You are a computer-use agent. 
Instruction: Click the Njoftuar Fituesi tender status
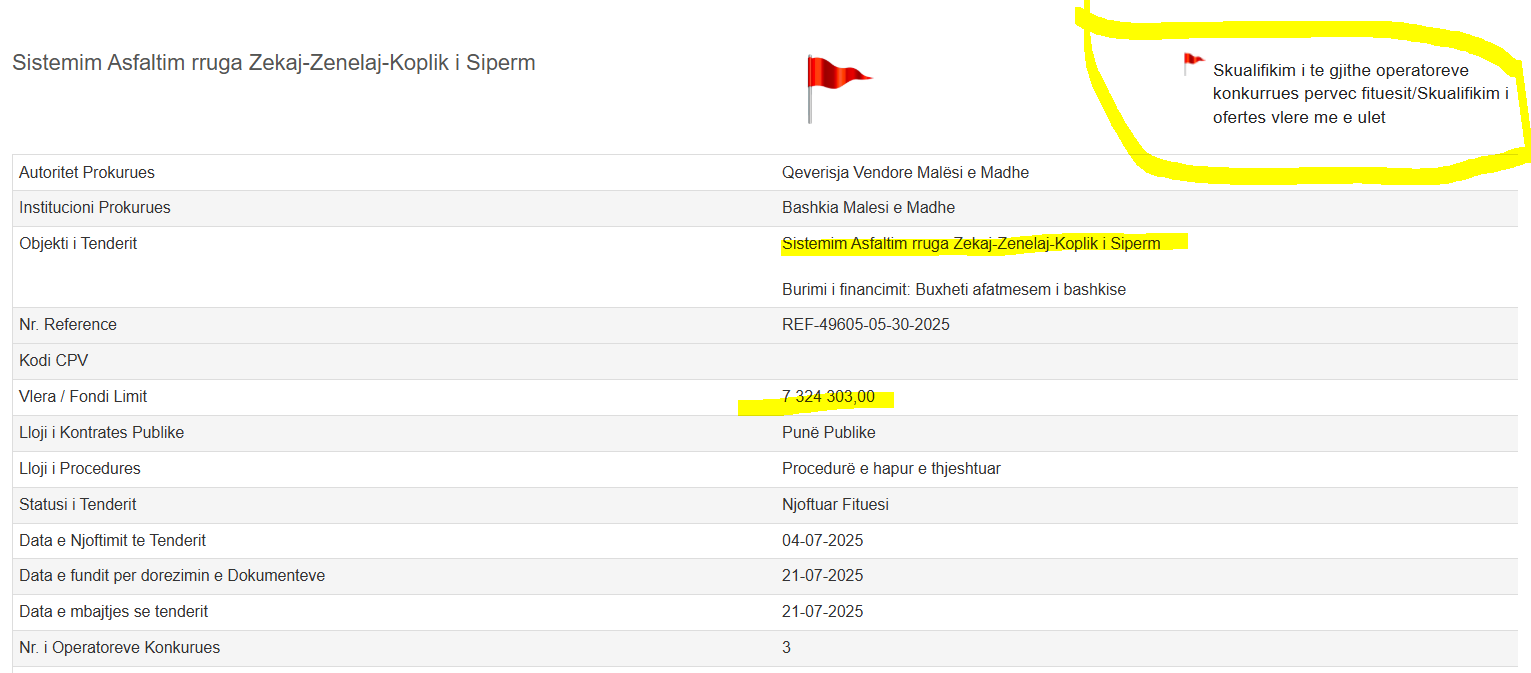834,505
